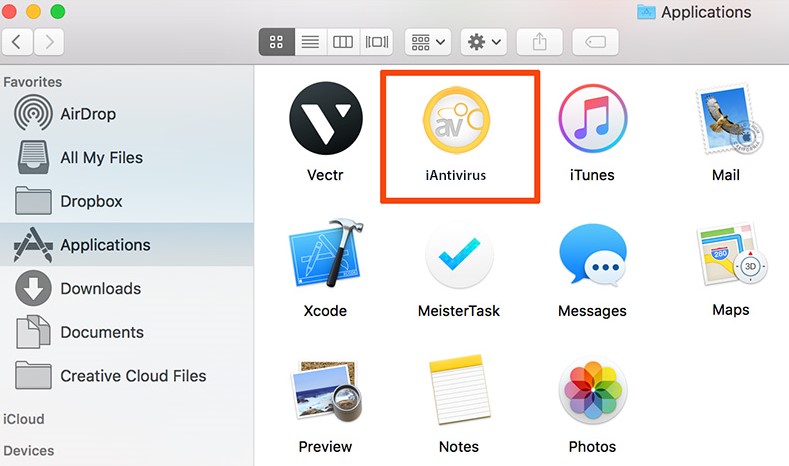The width and height of the screenshot is (789, 466).
Task: Select the Notes notepad icon
Action: point(459,390)
